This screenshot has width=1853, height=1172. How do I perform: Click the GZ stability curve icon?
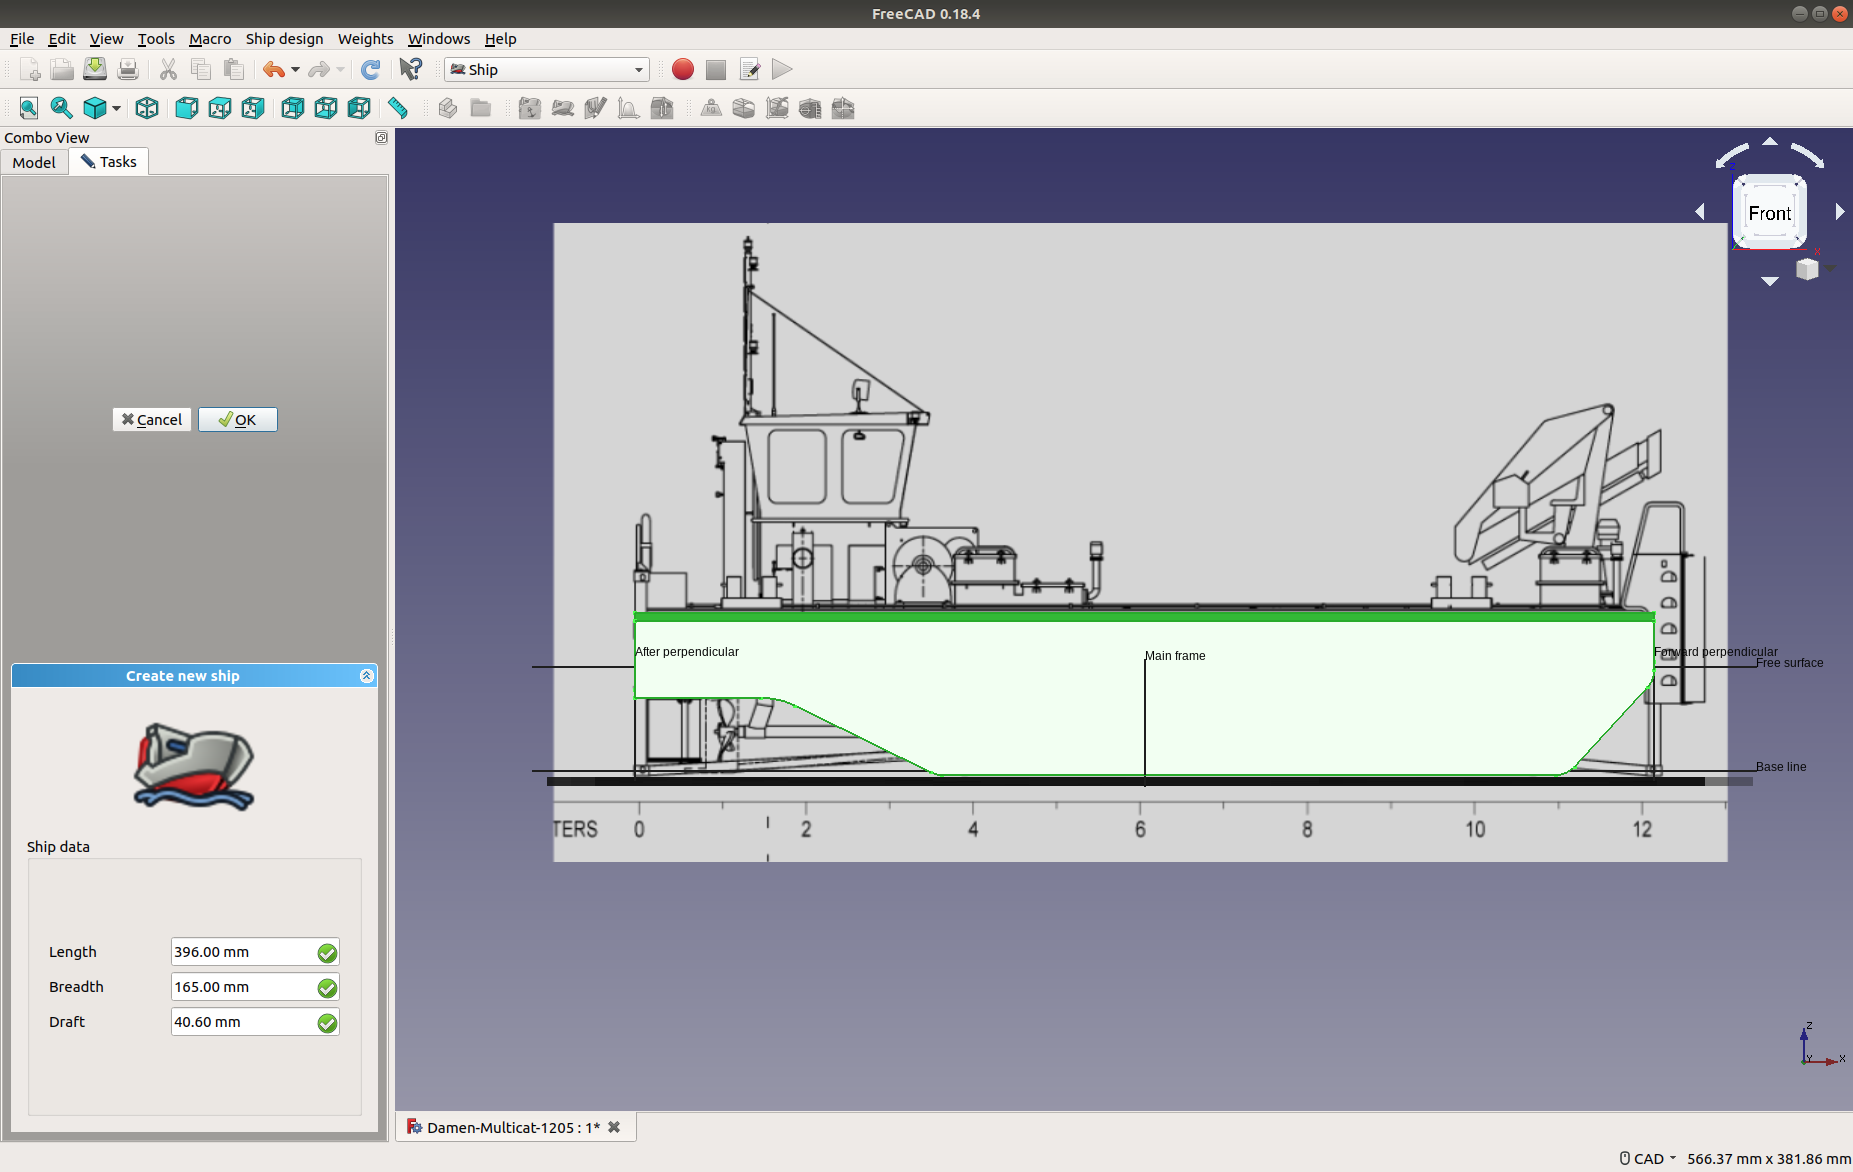point(843,108)
